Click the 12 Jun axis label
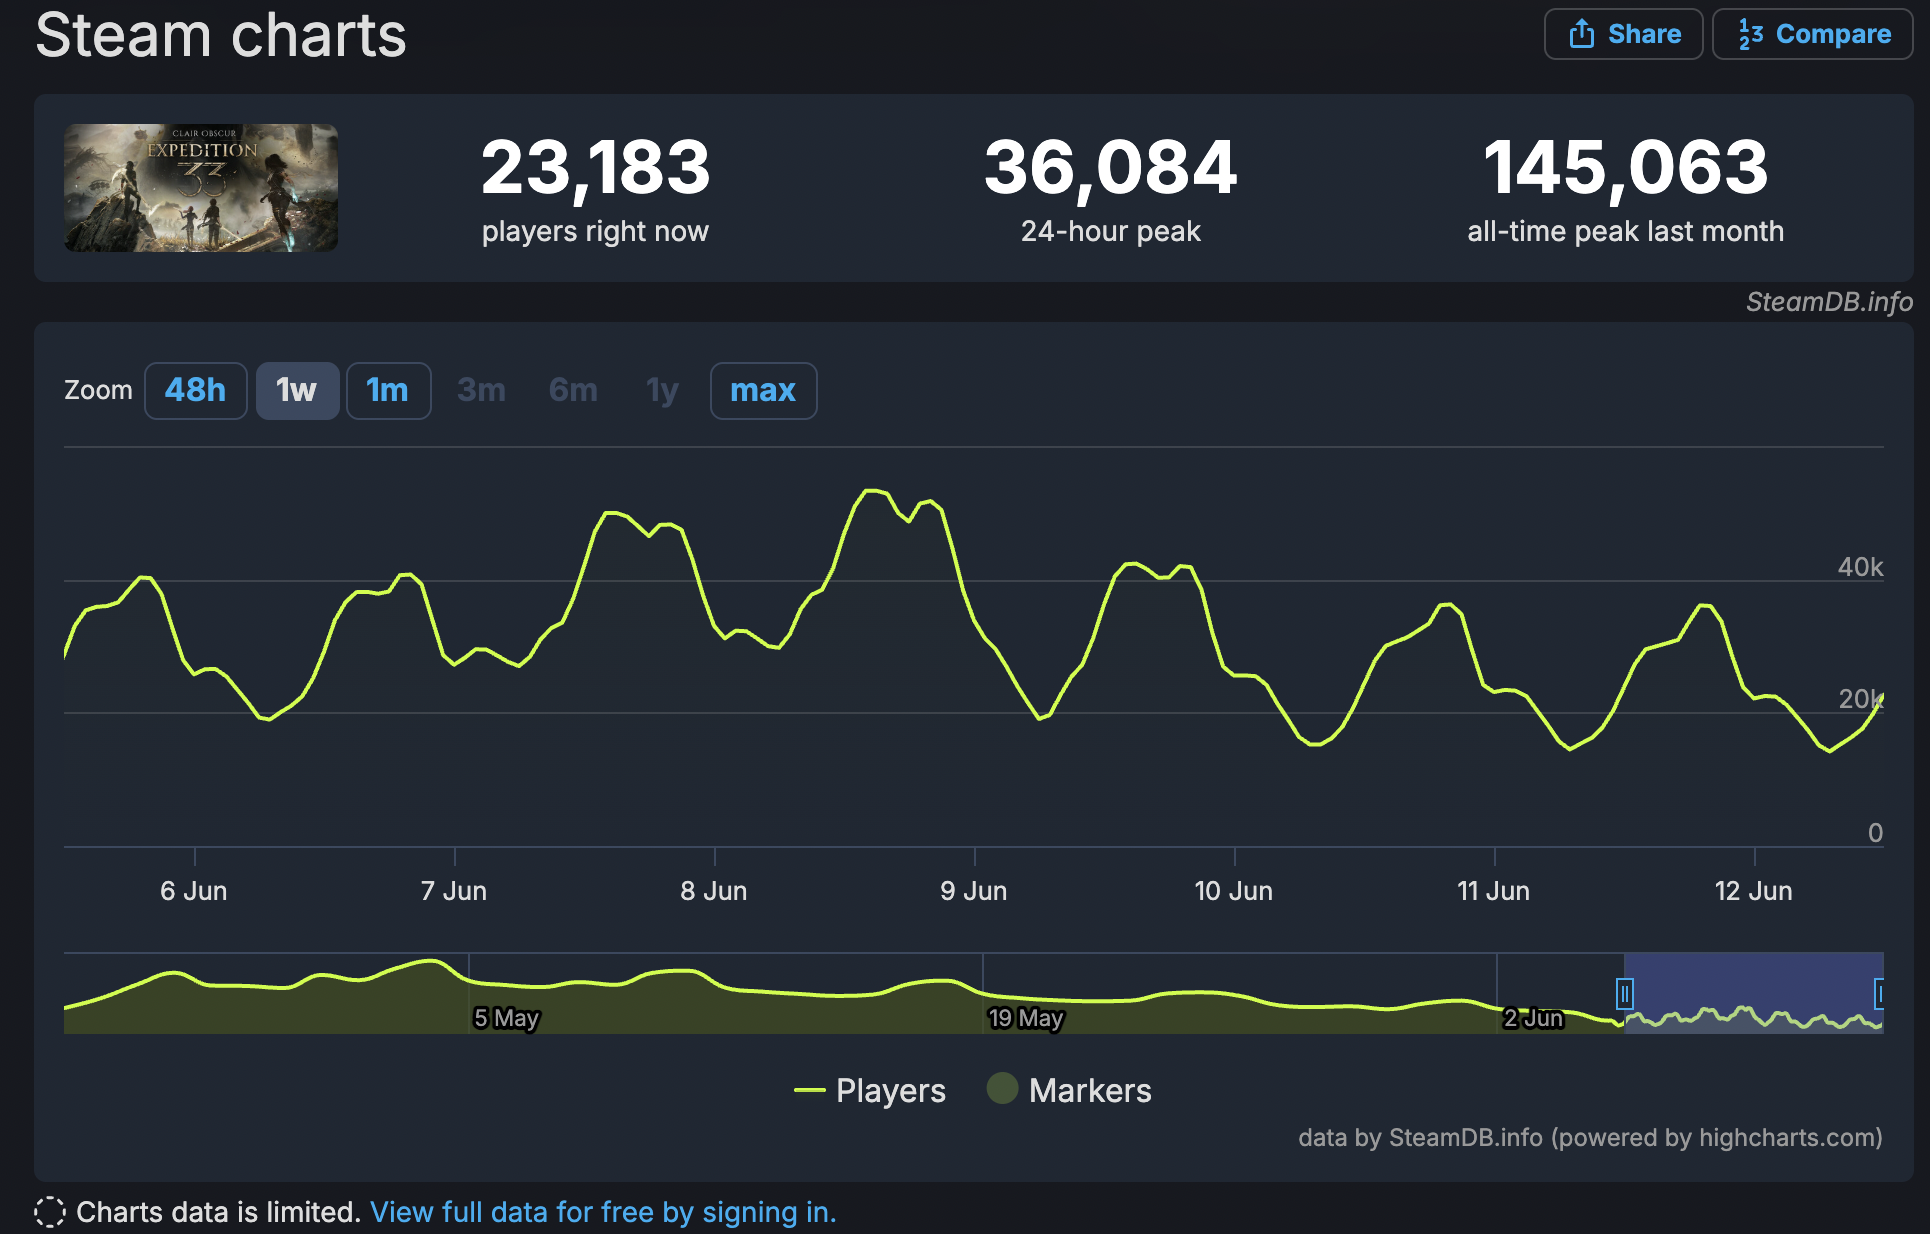 coord(1753,891)
